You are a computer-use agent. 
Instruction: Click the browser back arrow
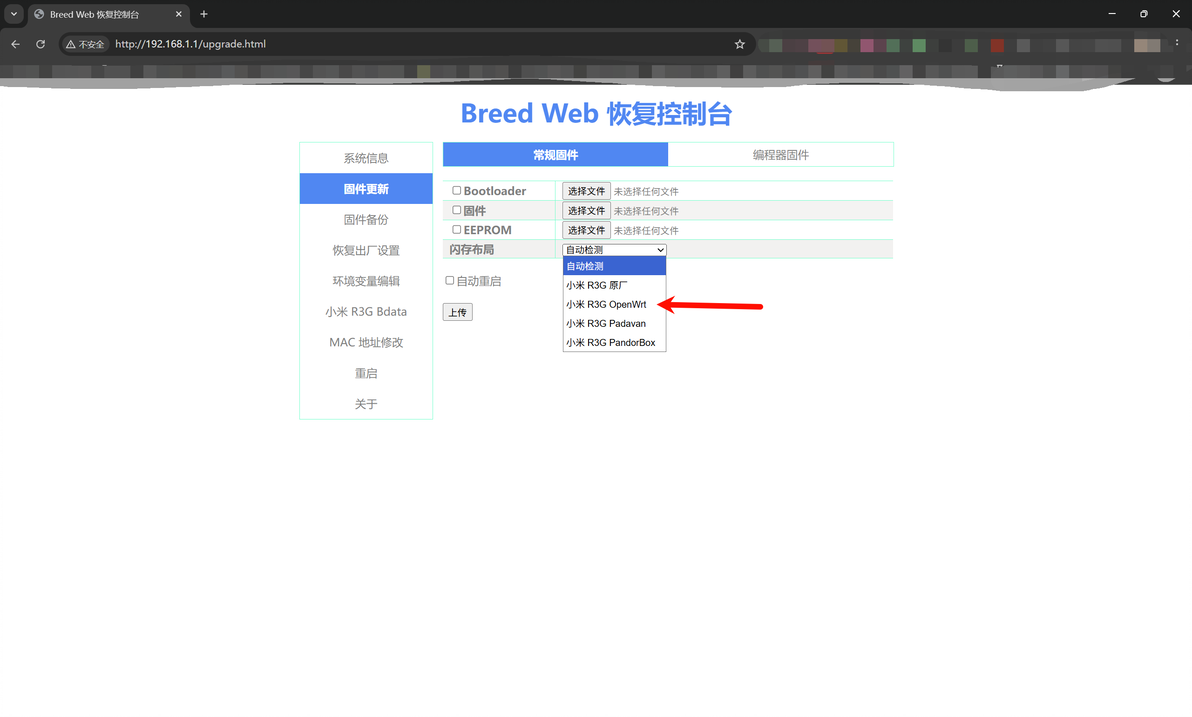[15, 44]
